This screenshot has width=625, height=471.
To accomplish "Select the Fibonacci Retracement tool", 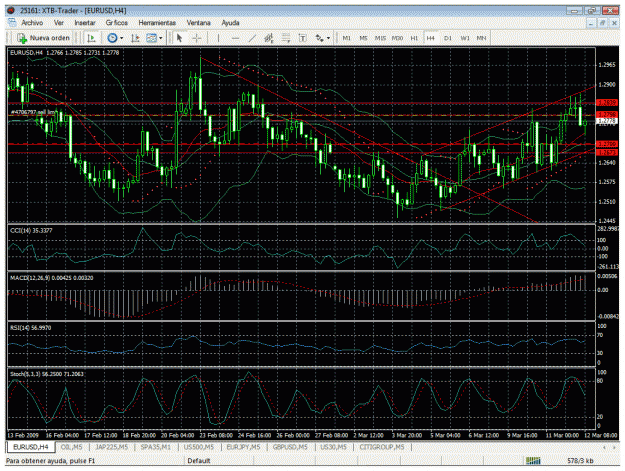I will coord(286,38).
